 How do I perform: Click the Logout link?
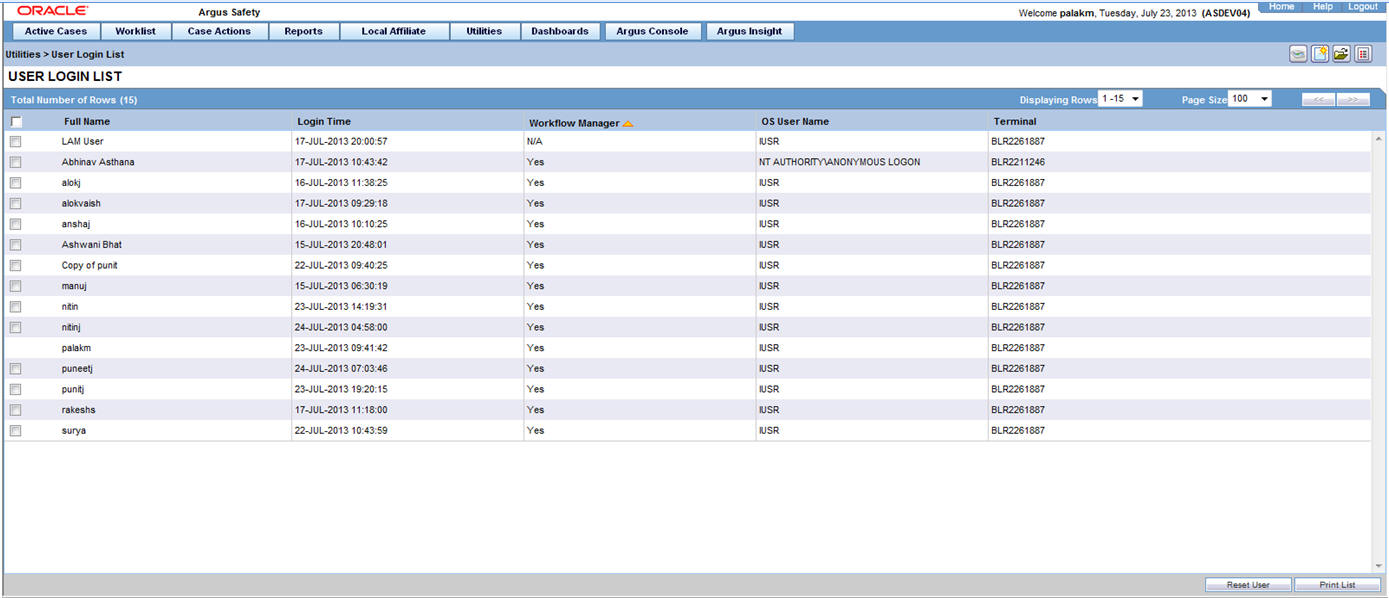(x=1362, y=6)
